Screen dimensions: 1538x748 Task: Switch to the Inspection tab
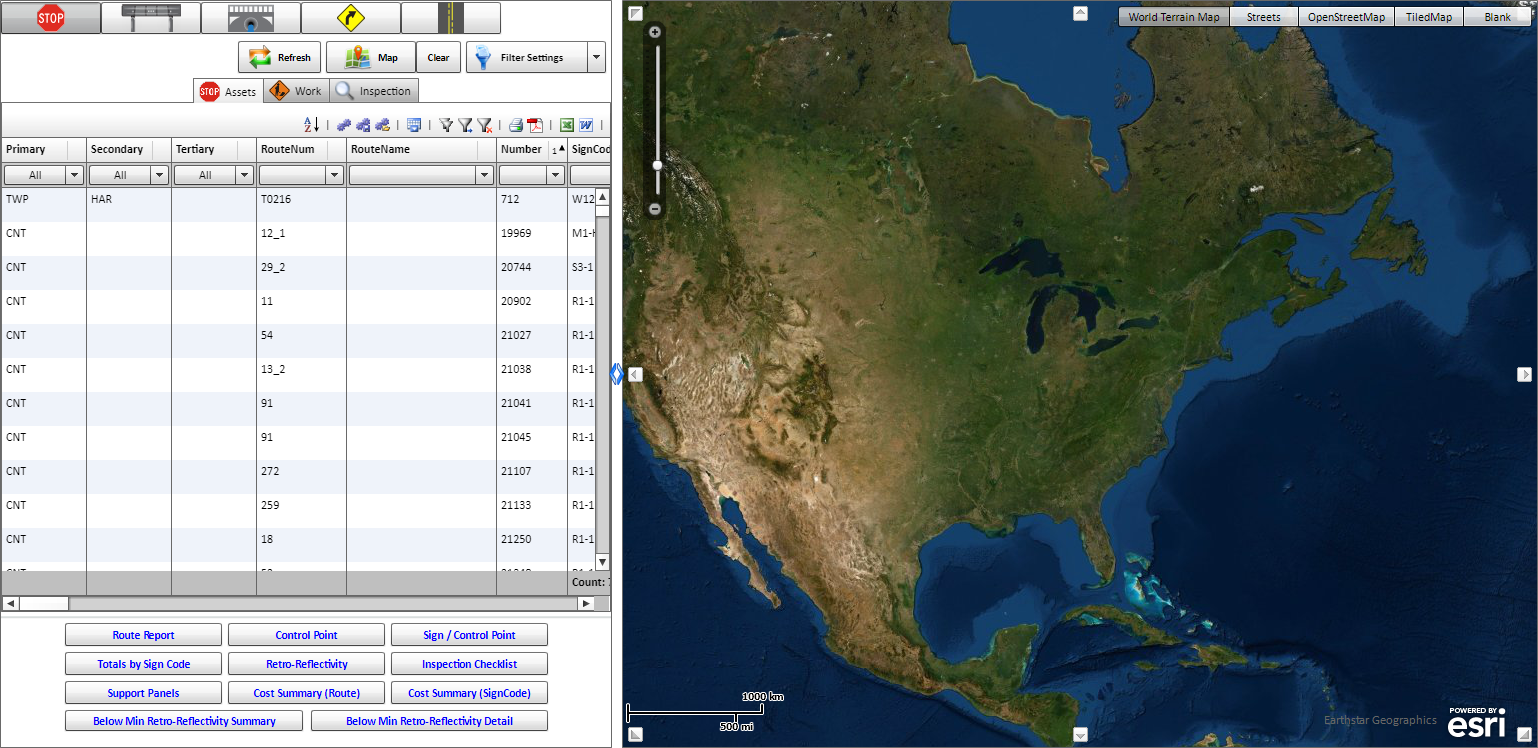pyautogui.click(x=374, y=91)
